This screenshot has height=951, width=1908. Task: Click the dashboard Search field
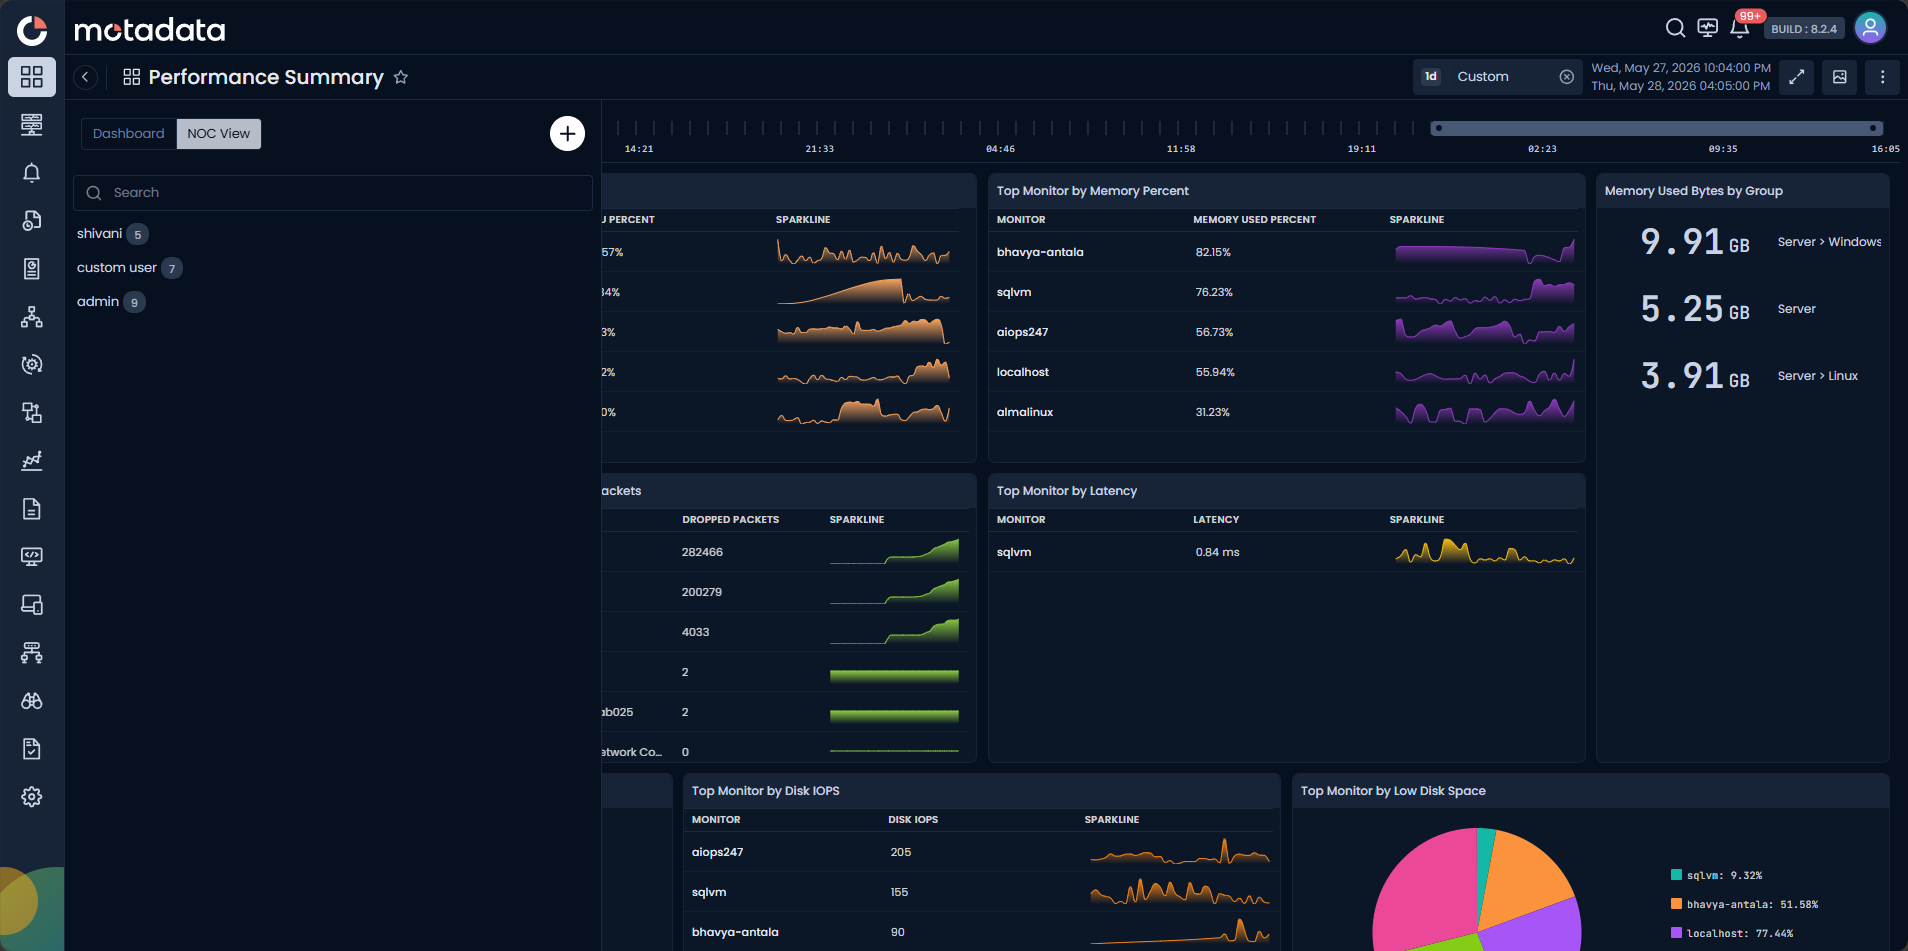point(333,193)
